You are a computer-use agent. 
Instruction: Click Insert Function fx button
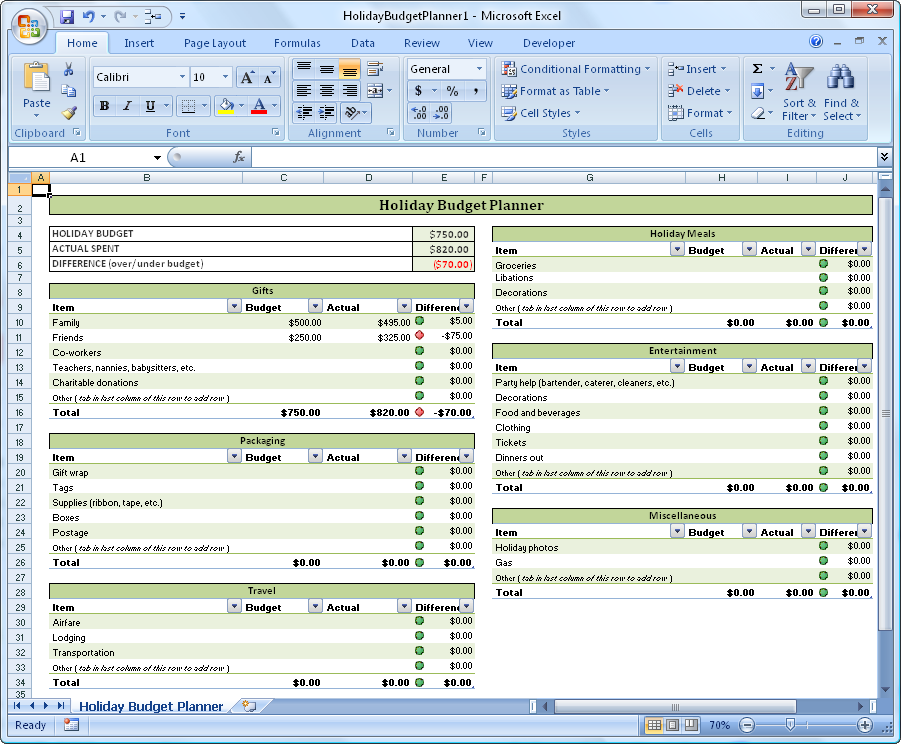[x=239, y=157]
